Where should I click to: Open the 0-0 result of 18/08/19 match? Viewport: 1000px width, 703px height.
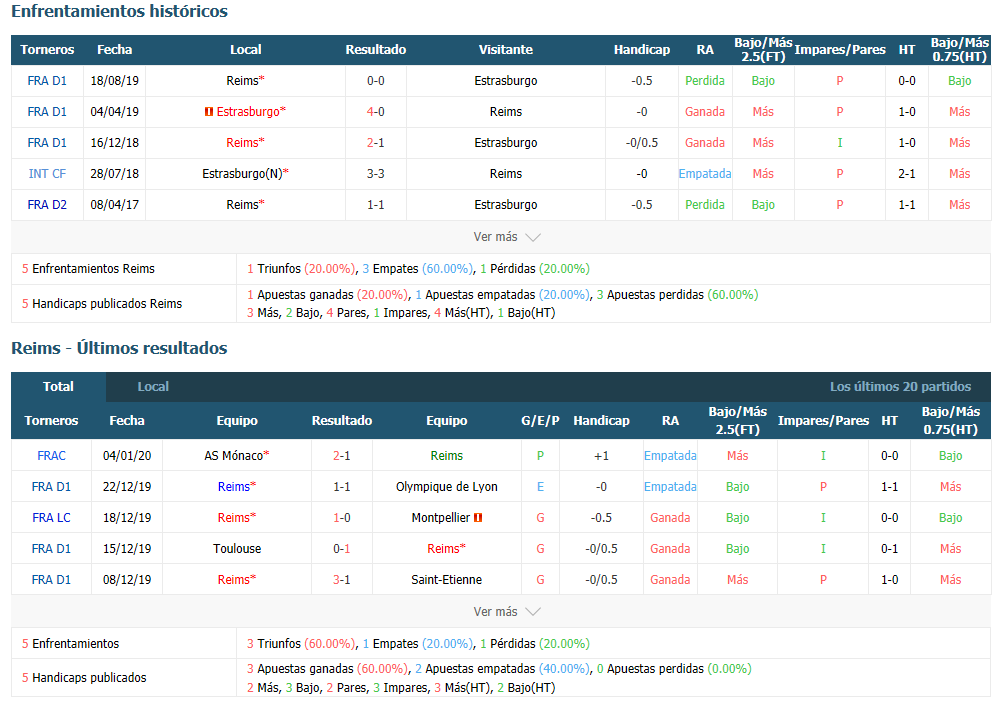point(376,80)
